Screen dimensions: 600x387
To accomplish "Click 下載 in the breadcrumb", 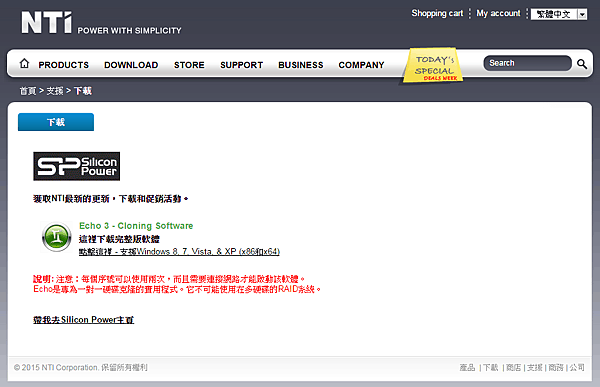I will [x=83, y=91].
